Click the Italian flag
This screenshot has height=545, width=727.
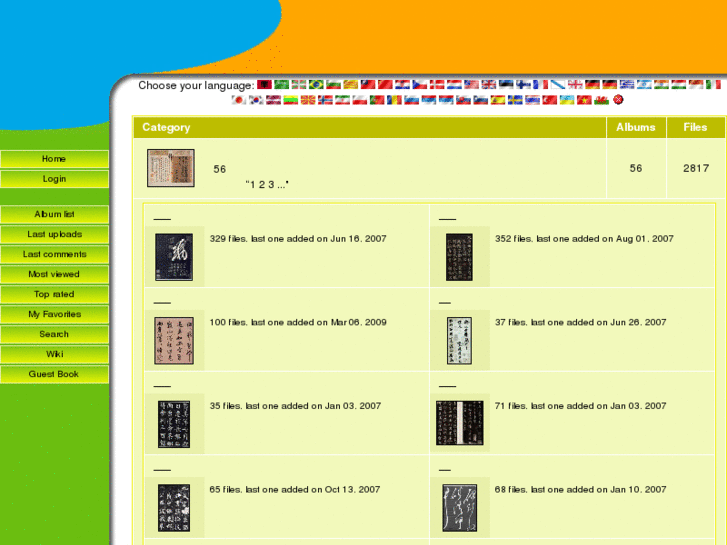coord(713,84)
